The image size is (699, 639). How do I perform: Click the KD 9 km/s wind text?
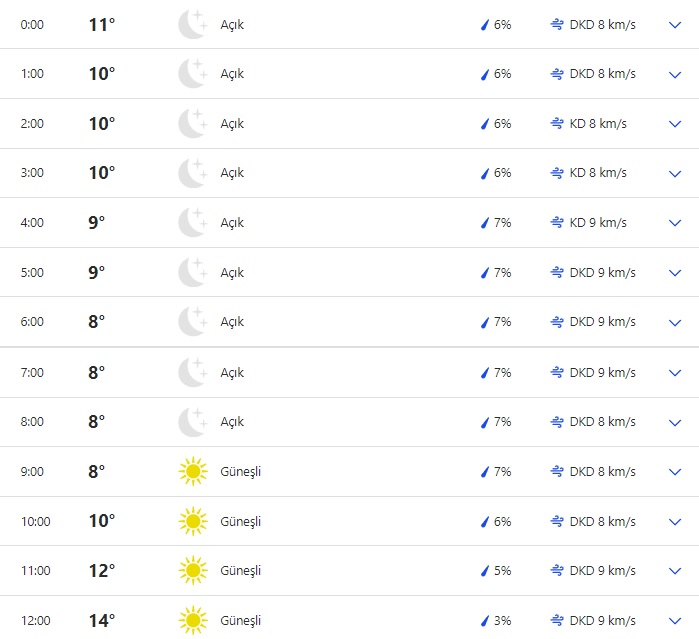tap(598, 223)
